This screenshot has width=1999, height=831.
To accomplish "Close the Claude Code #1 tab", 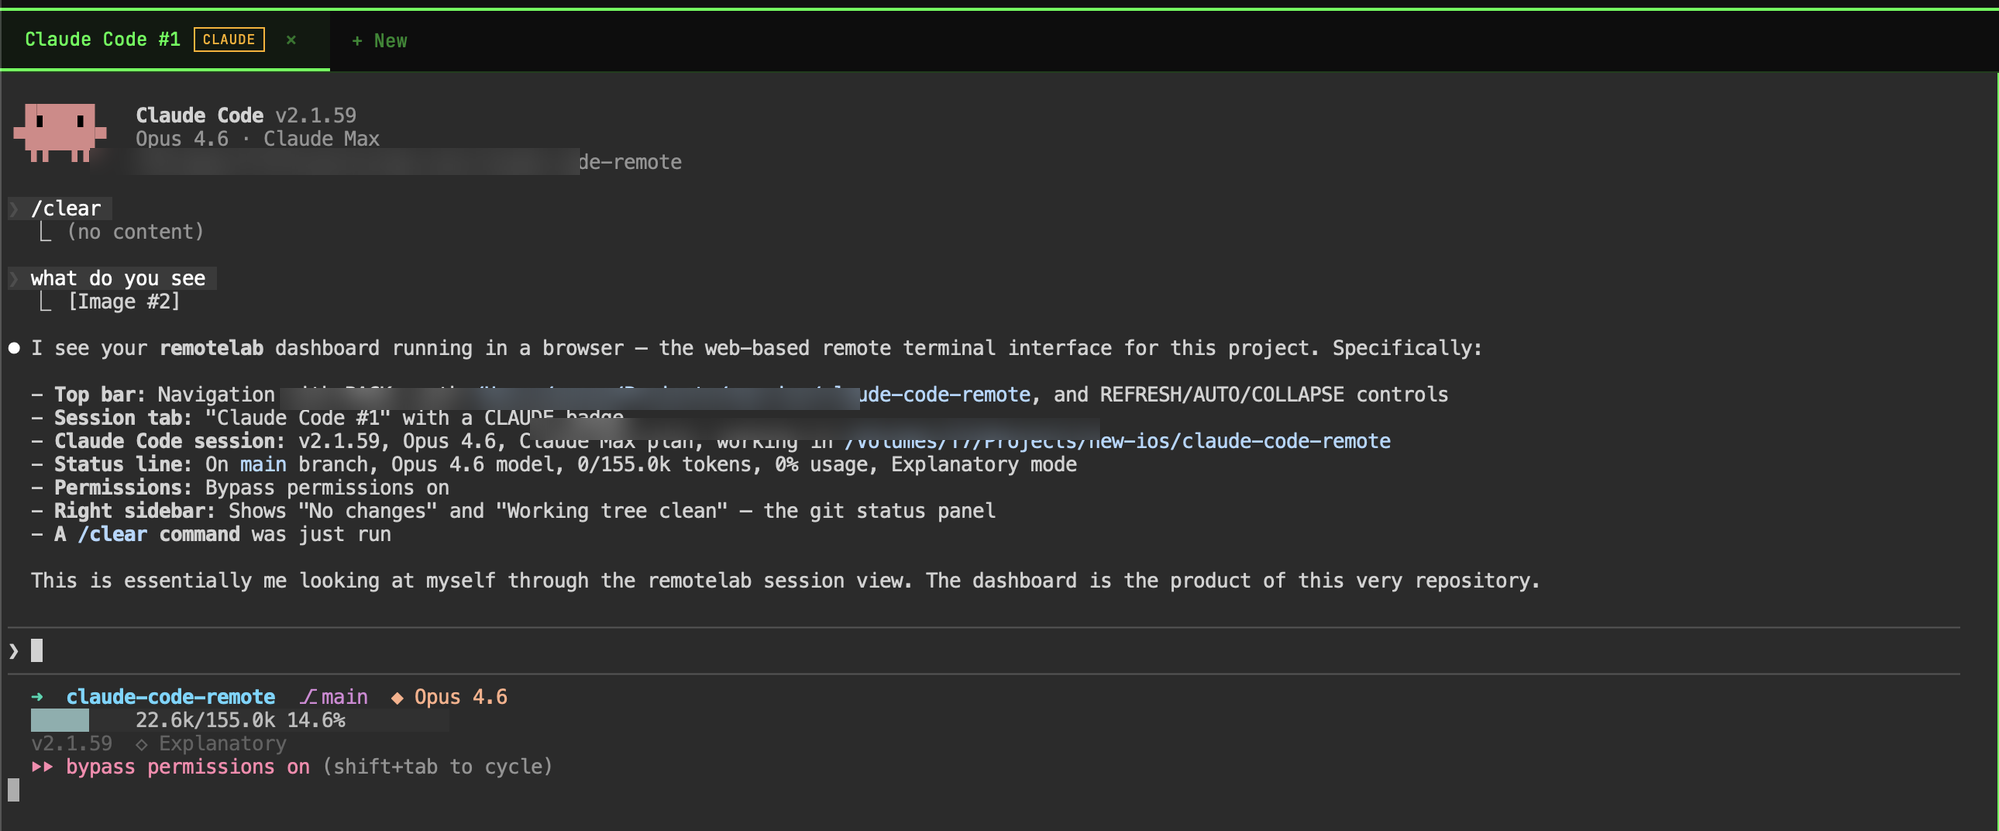I will coord(291,40).
